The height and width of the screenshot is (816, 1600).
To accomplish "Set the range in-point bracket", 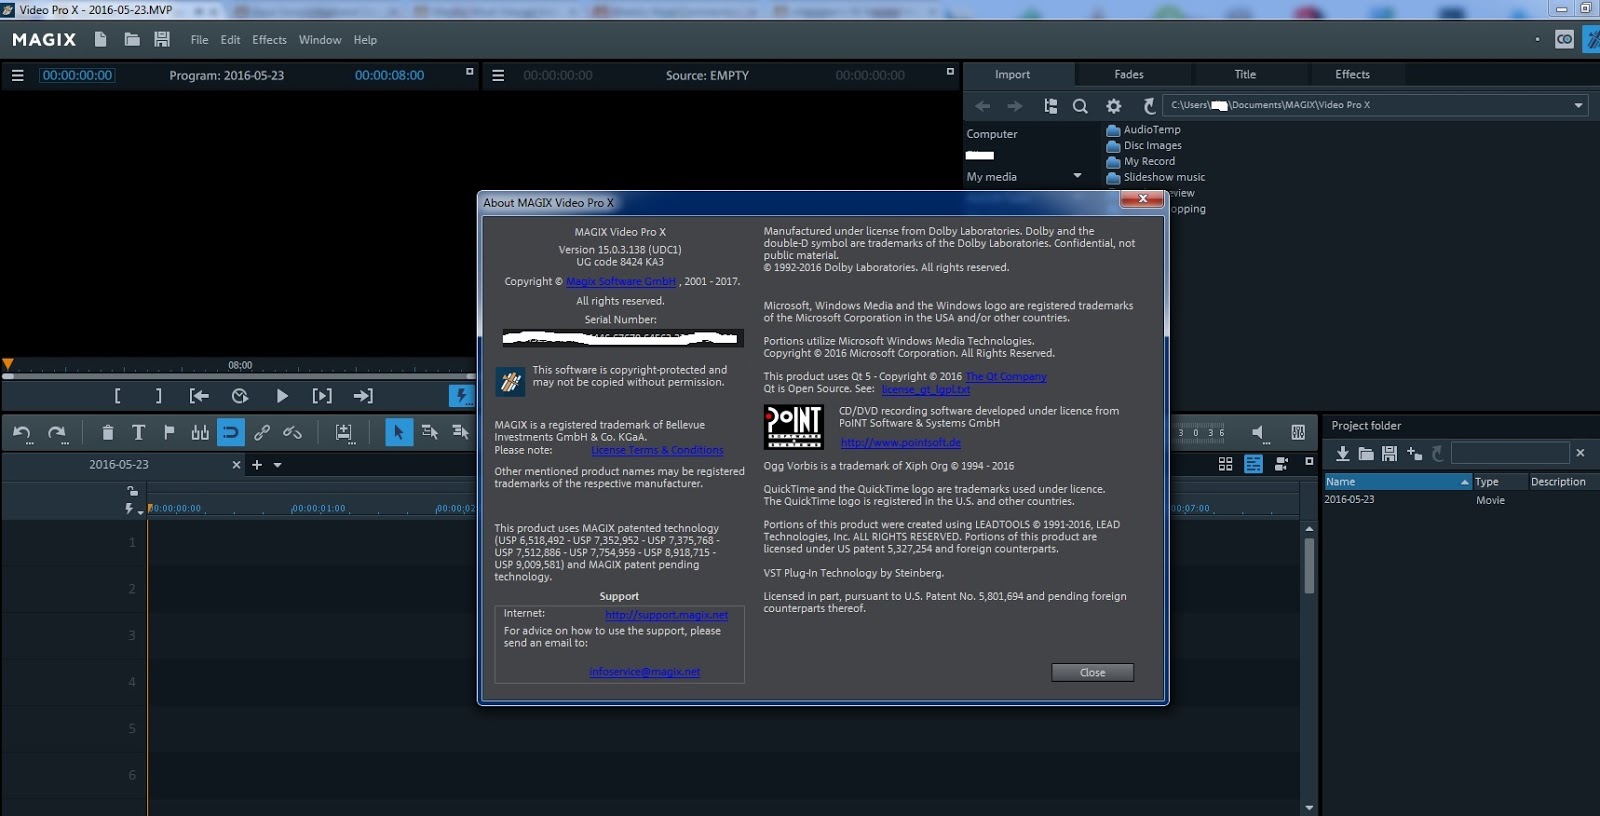I will 118,396.
